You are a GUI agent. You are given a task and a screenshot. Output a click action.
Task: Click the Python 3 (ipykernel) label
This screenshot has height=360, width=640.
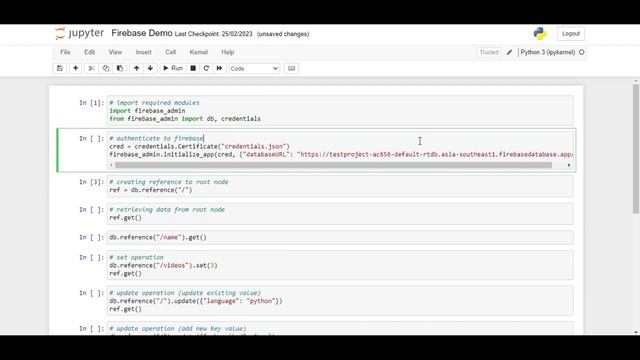(548, 52)
